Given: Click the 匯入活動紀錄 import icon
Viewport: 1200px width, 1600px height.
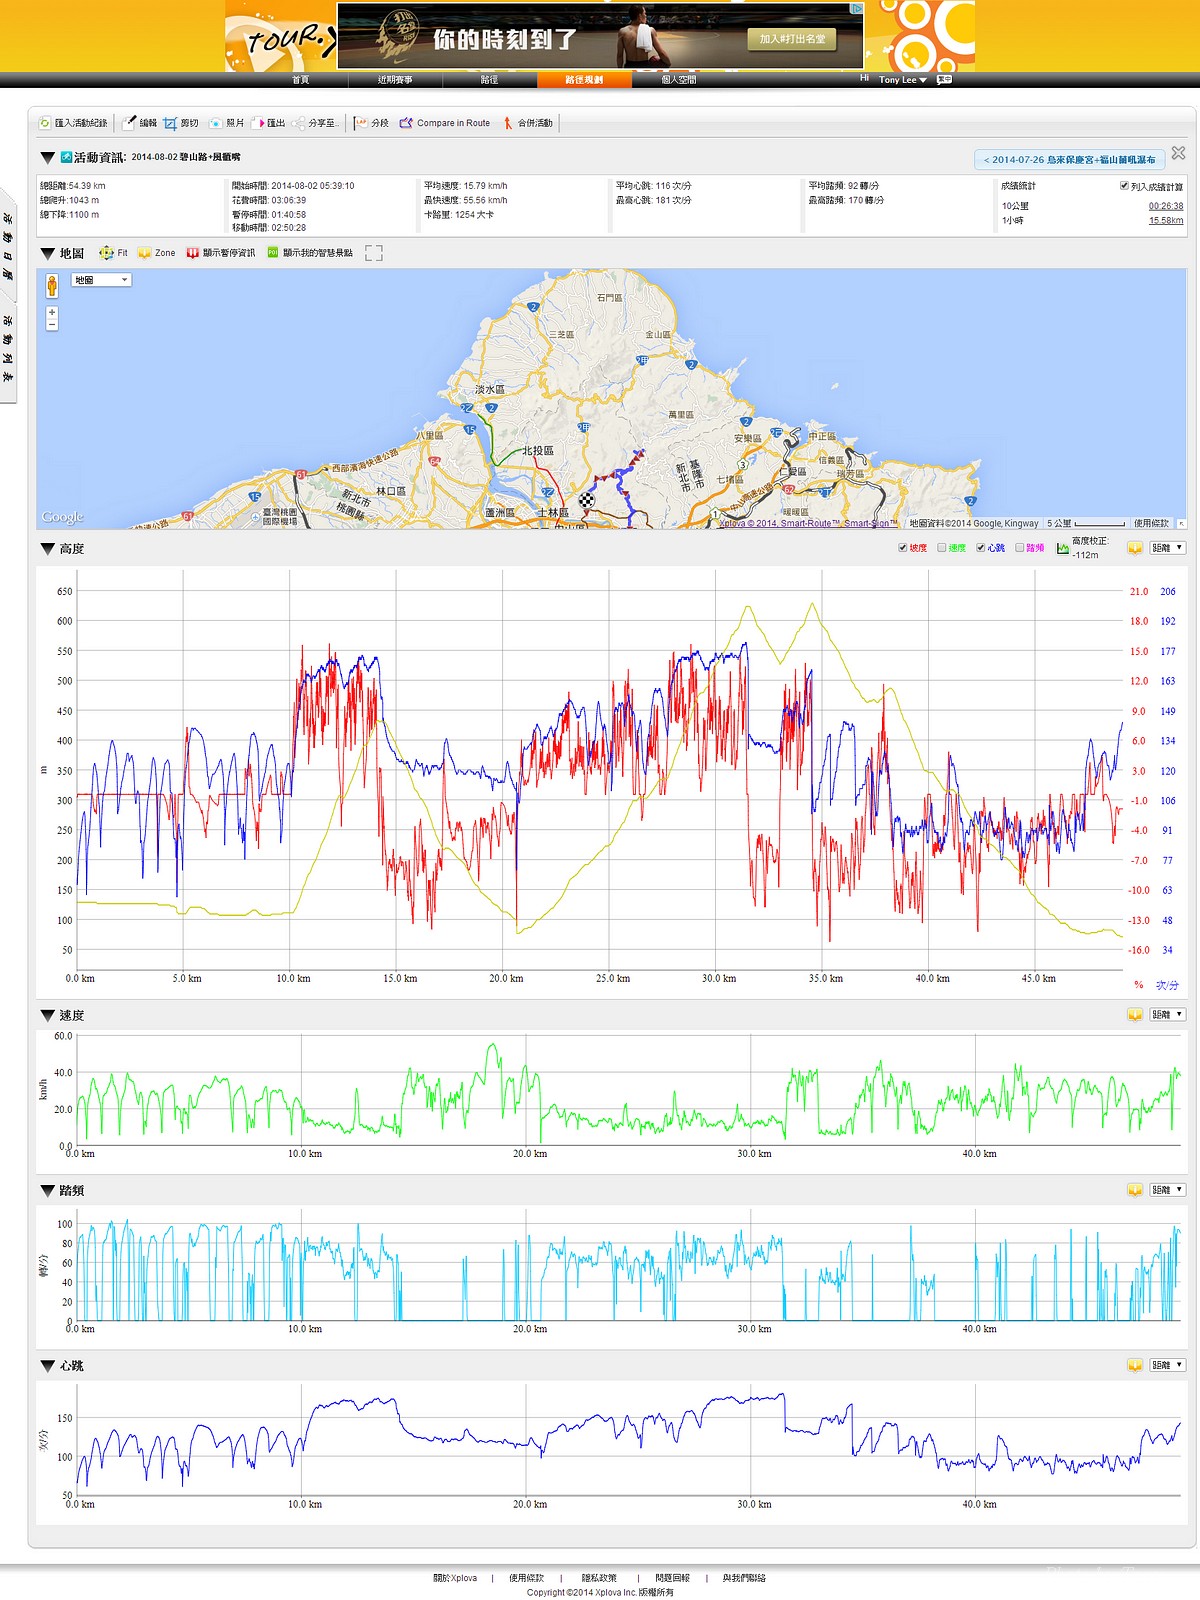Looking at the screenshot, I should (x=44, y=123).
